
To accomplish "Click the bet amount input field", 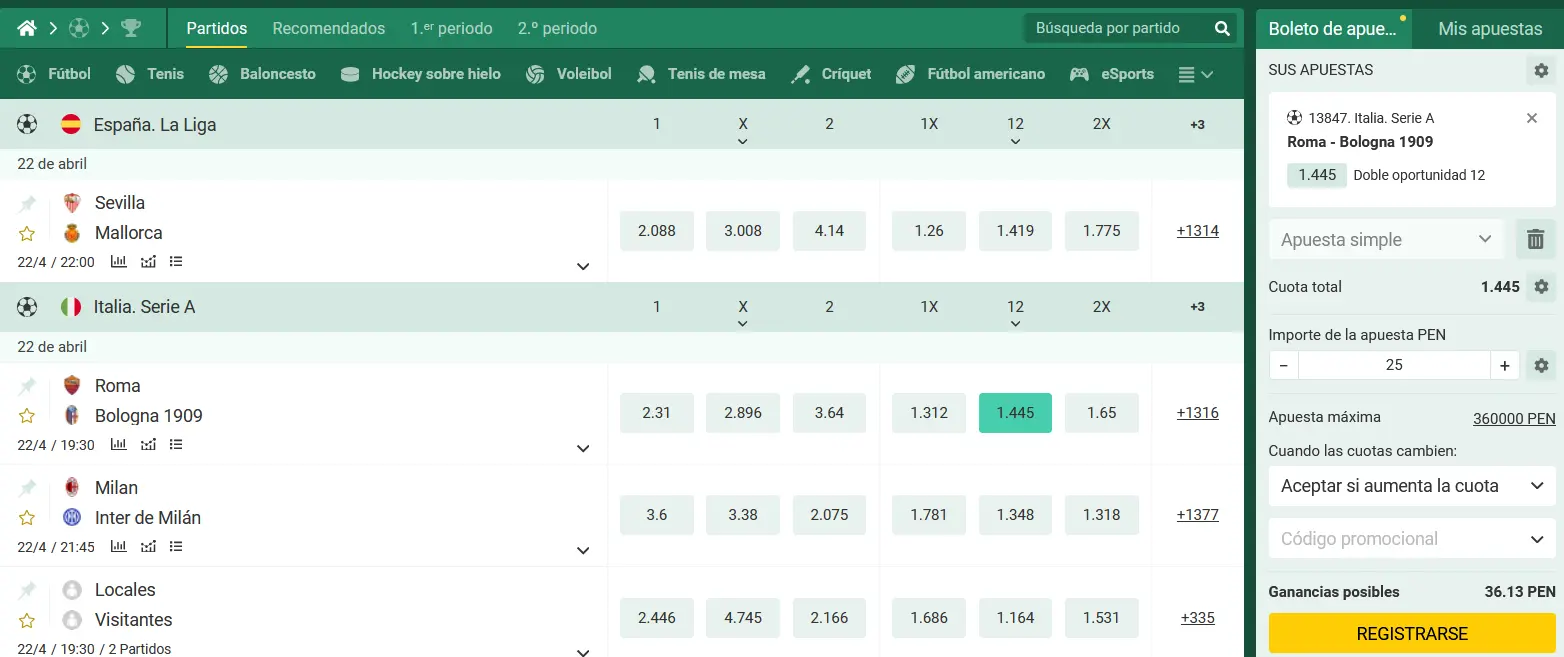I will pos(1394,364).
